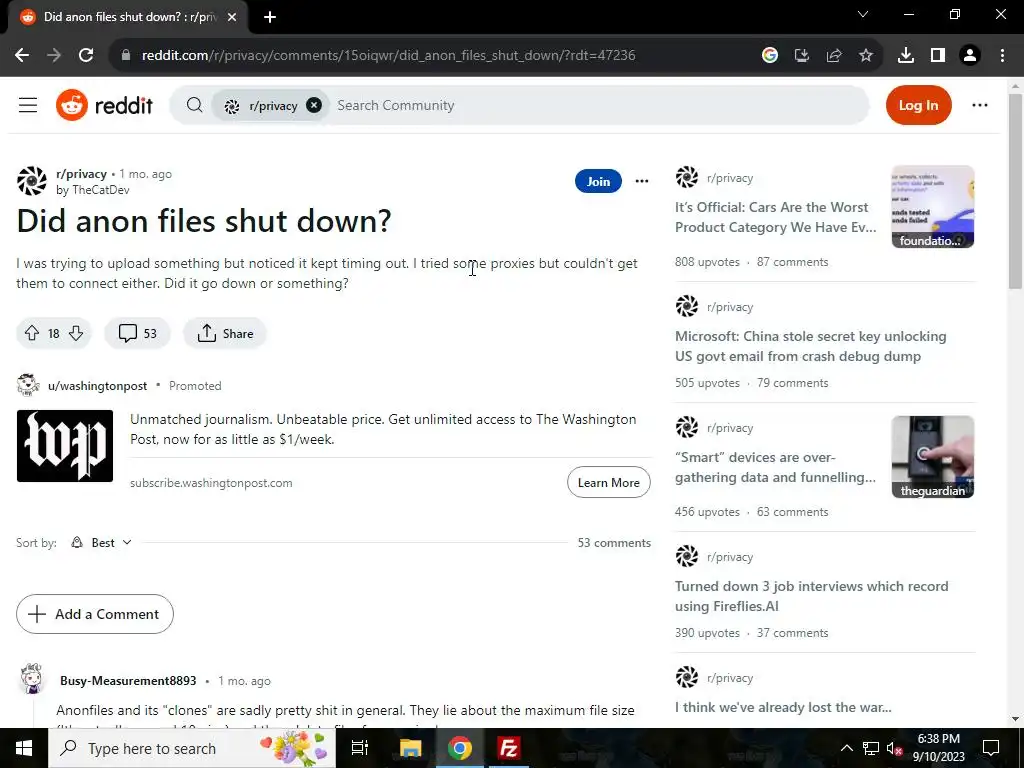The image size is (1024, 768).
Task: Open Turned down 3 job interviews post
Action: click(811, 596)
